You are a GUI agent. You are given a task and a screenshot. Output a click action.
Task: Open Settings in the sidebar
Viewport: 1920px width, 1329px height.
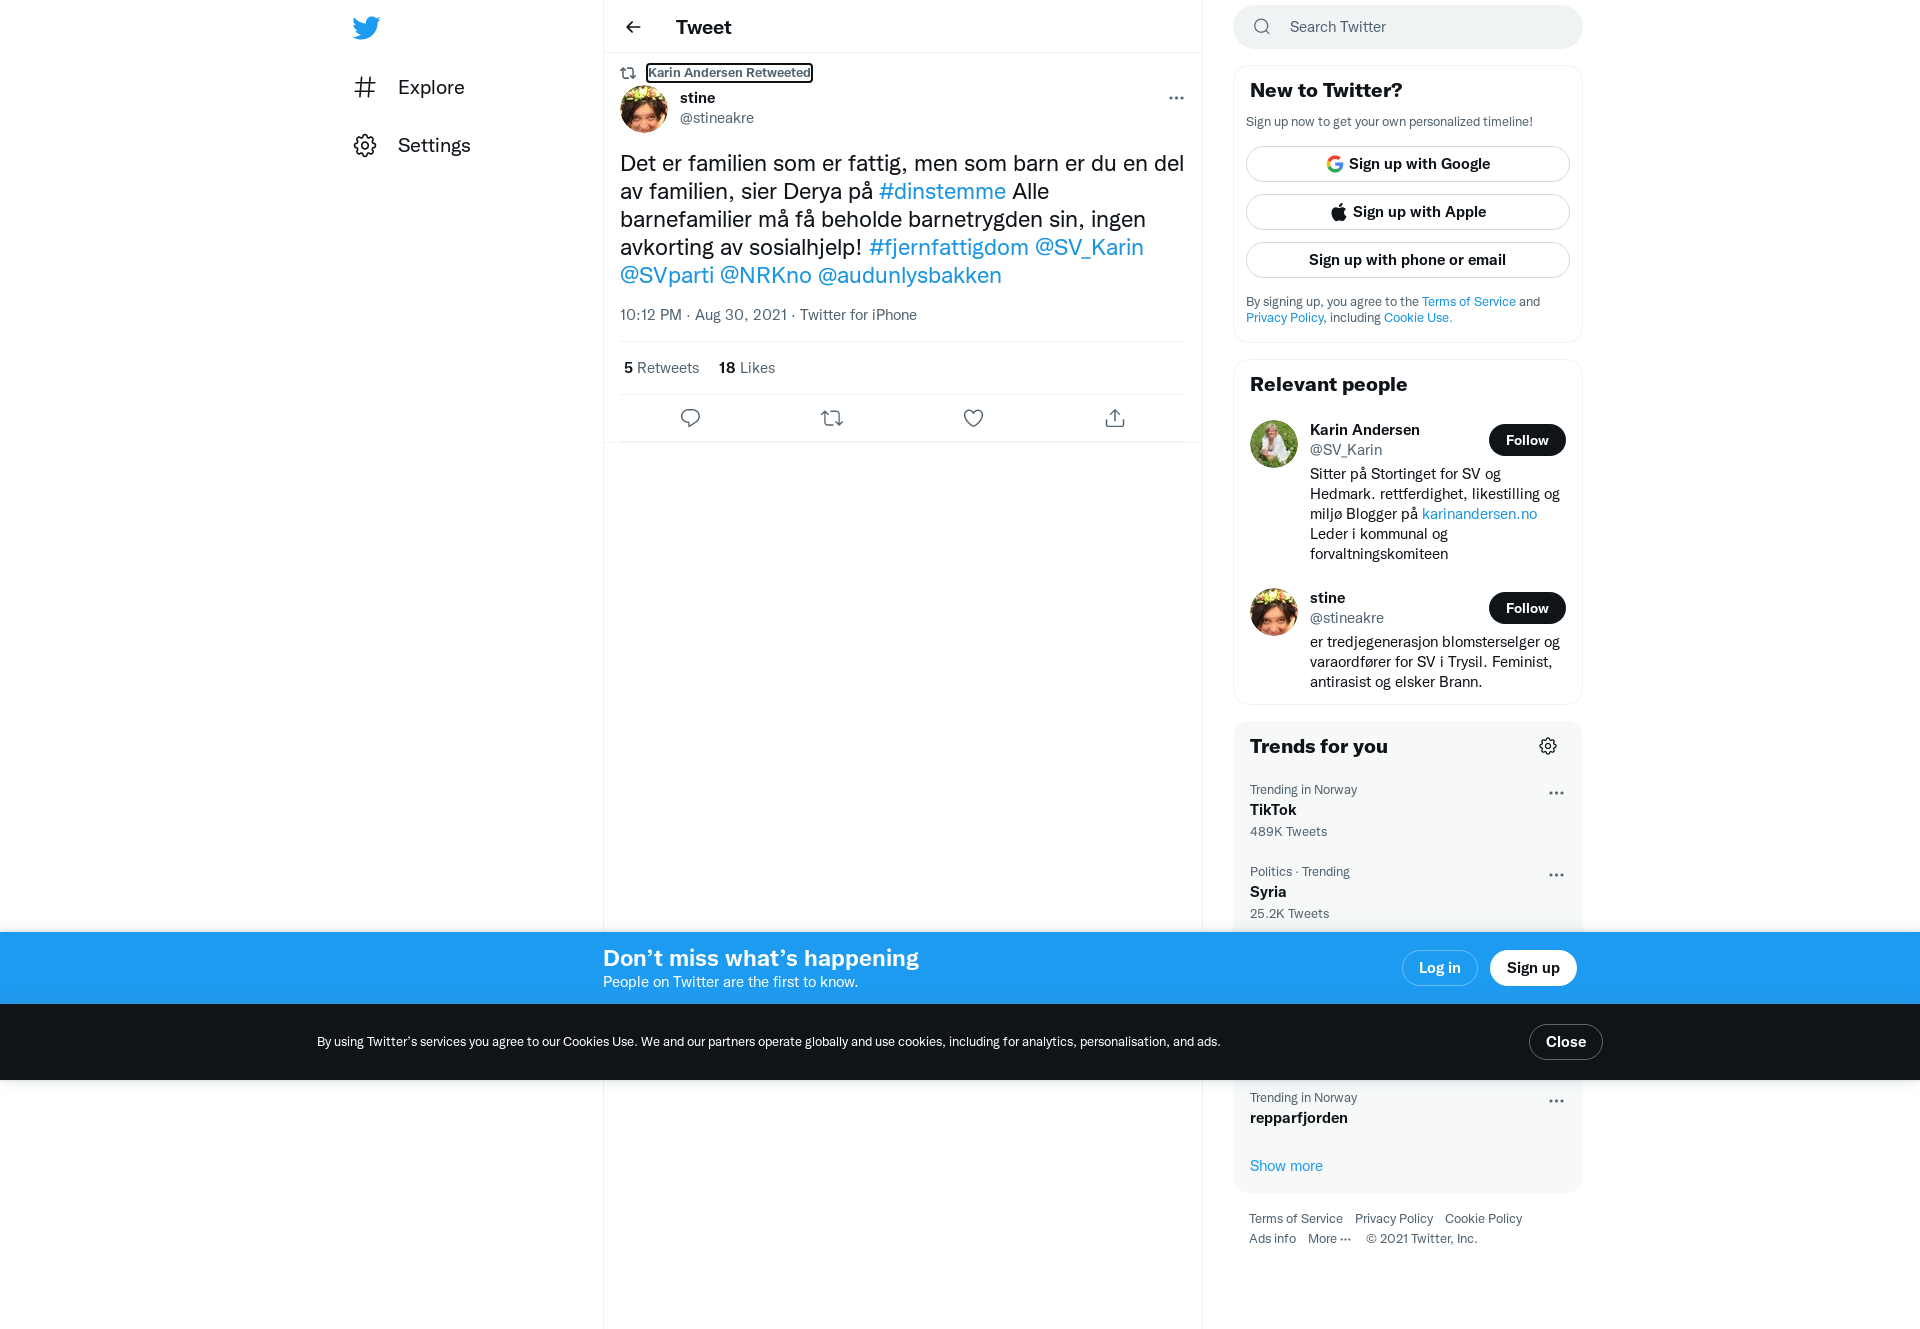point(412,146)
